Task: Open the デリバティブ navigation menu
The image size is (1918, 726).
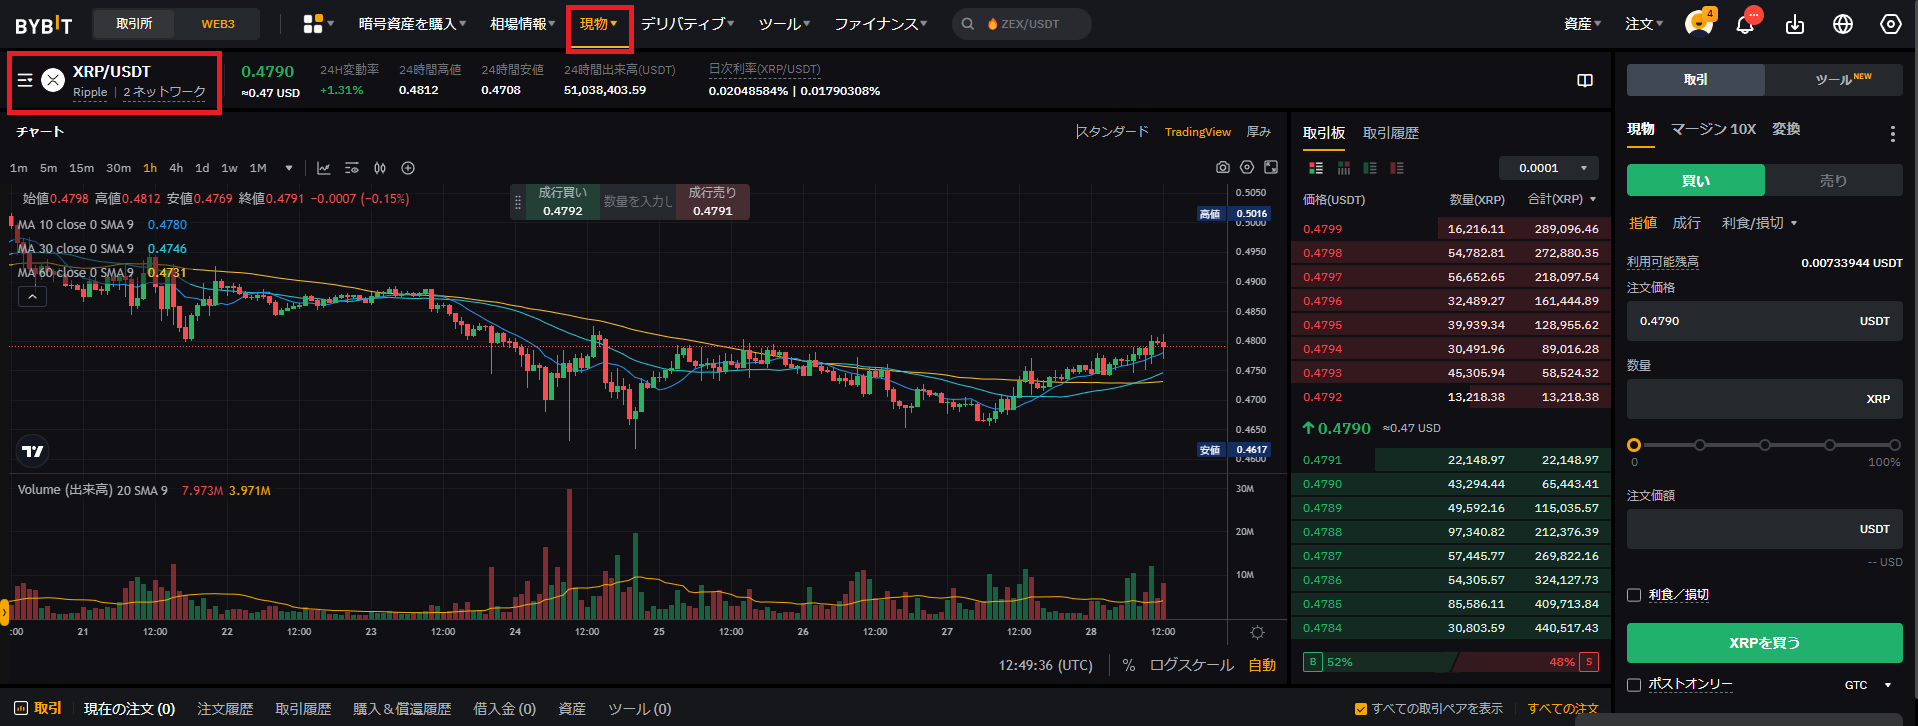Action: click(x=687, y=24)
